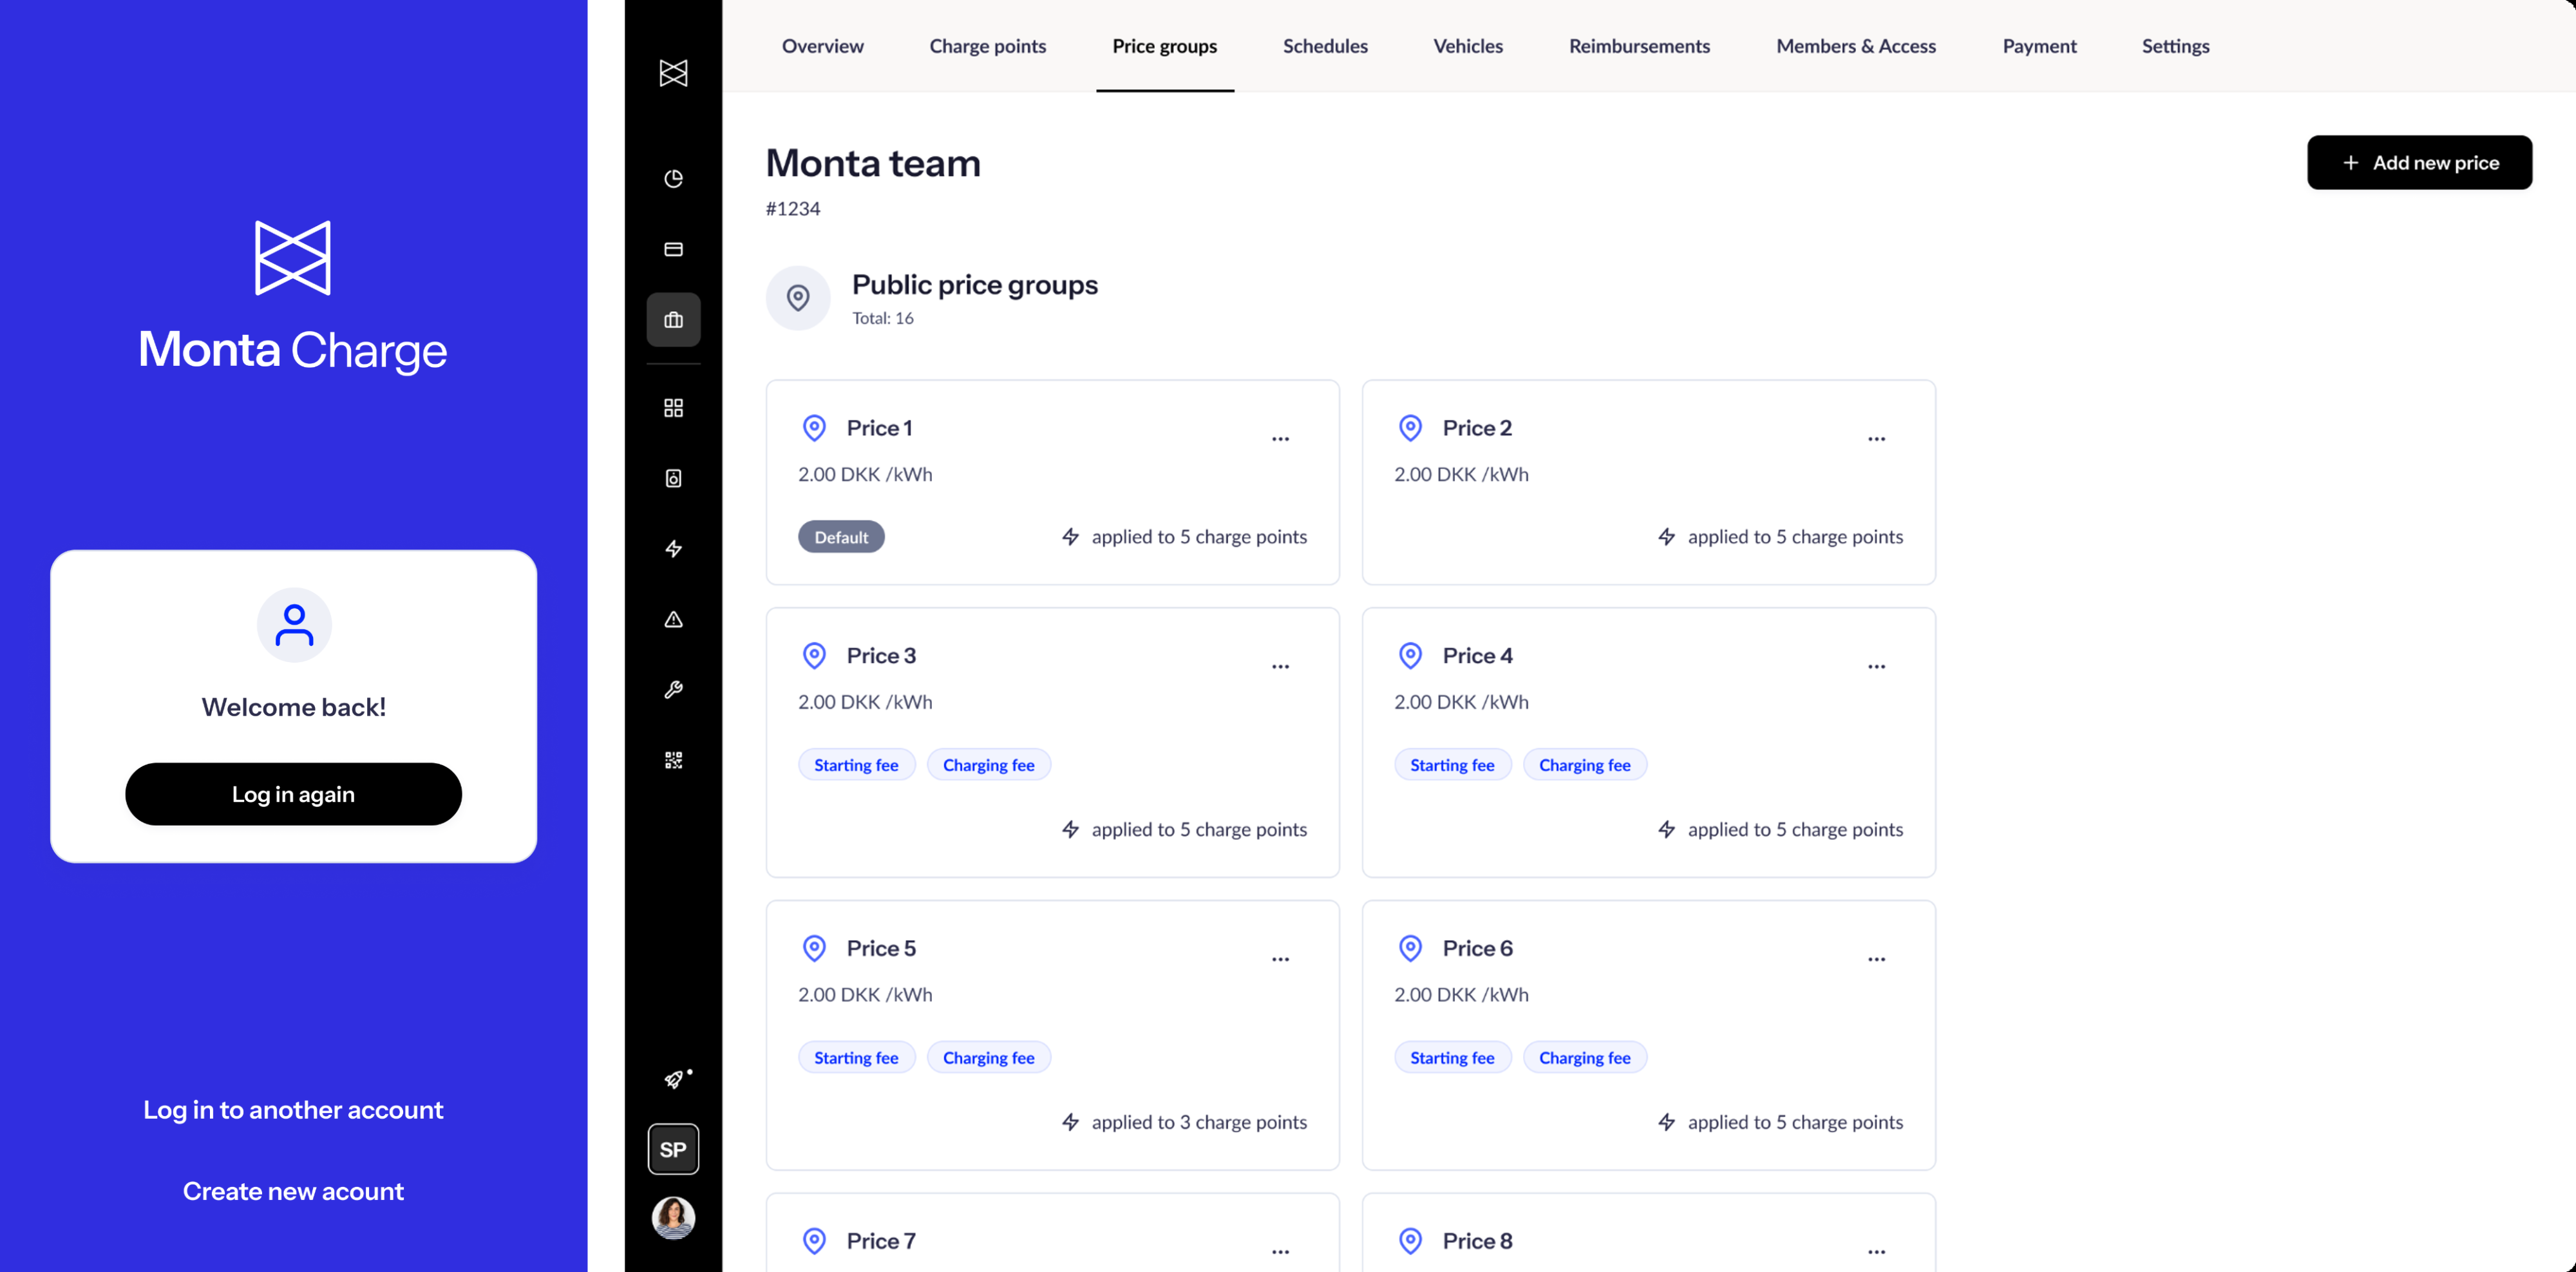Open the pie chart dashboard icon

[673, 179]
